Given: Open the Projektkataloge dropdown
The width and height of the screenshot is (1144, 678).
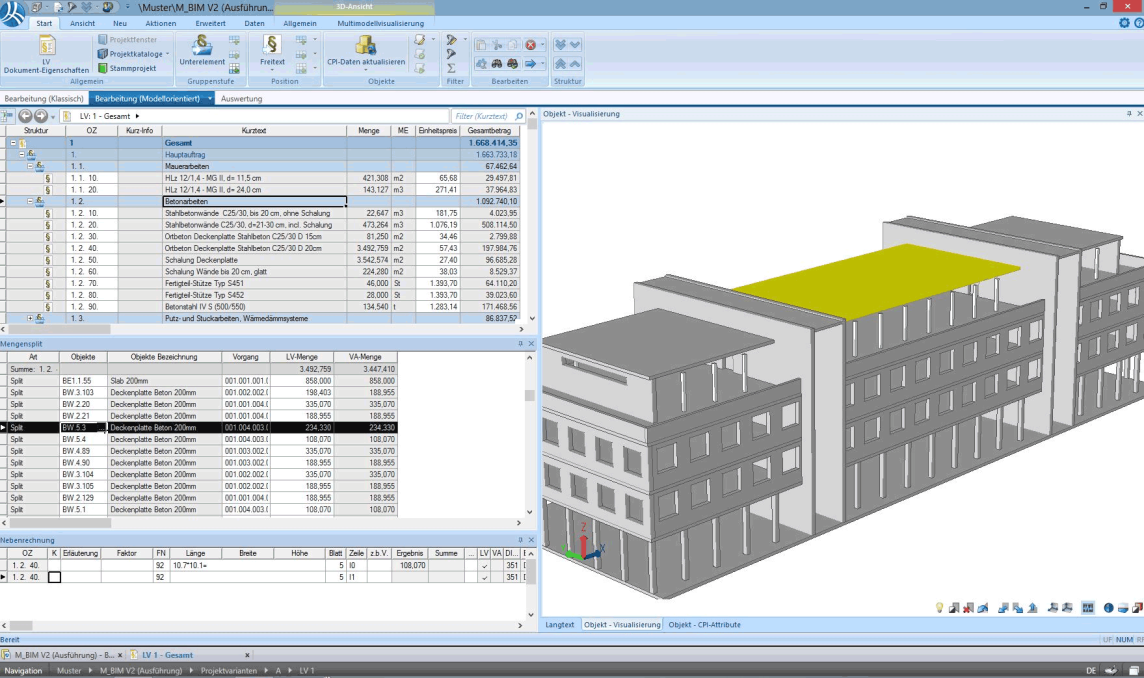Looking at the screenshot, I should click(167, 54).
